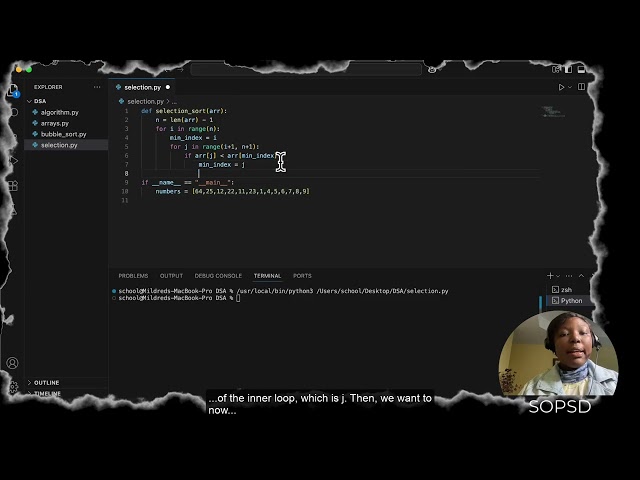Open the run options dropdown arrow

[570, 87]
